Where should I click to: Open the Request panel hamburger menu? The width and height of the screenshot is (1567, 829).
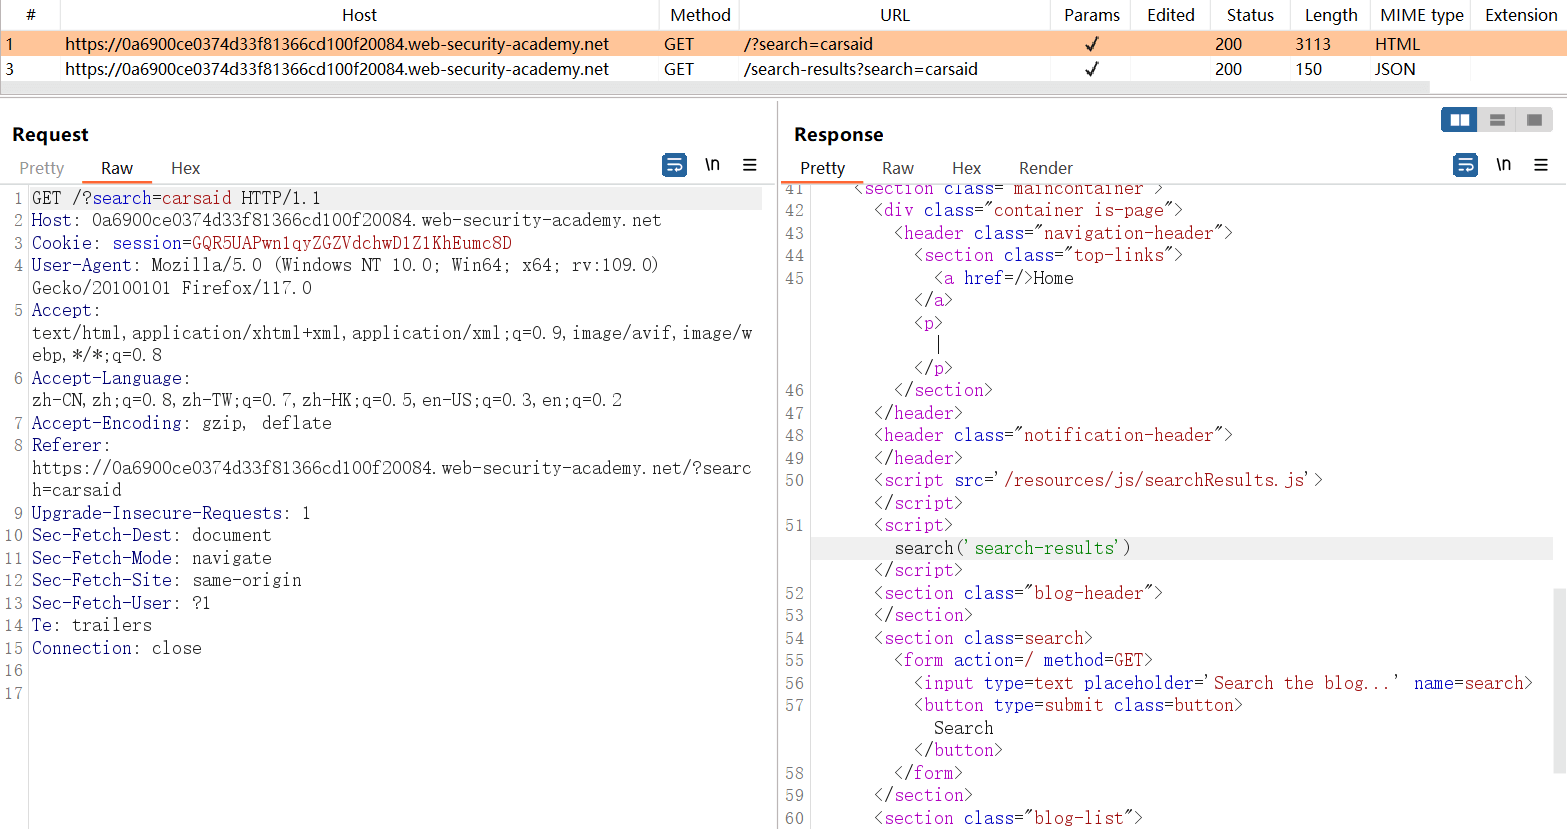[749, 165]
